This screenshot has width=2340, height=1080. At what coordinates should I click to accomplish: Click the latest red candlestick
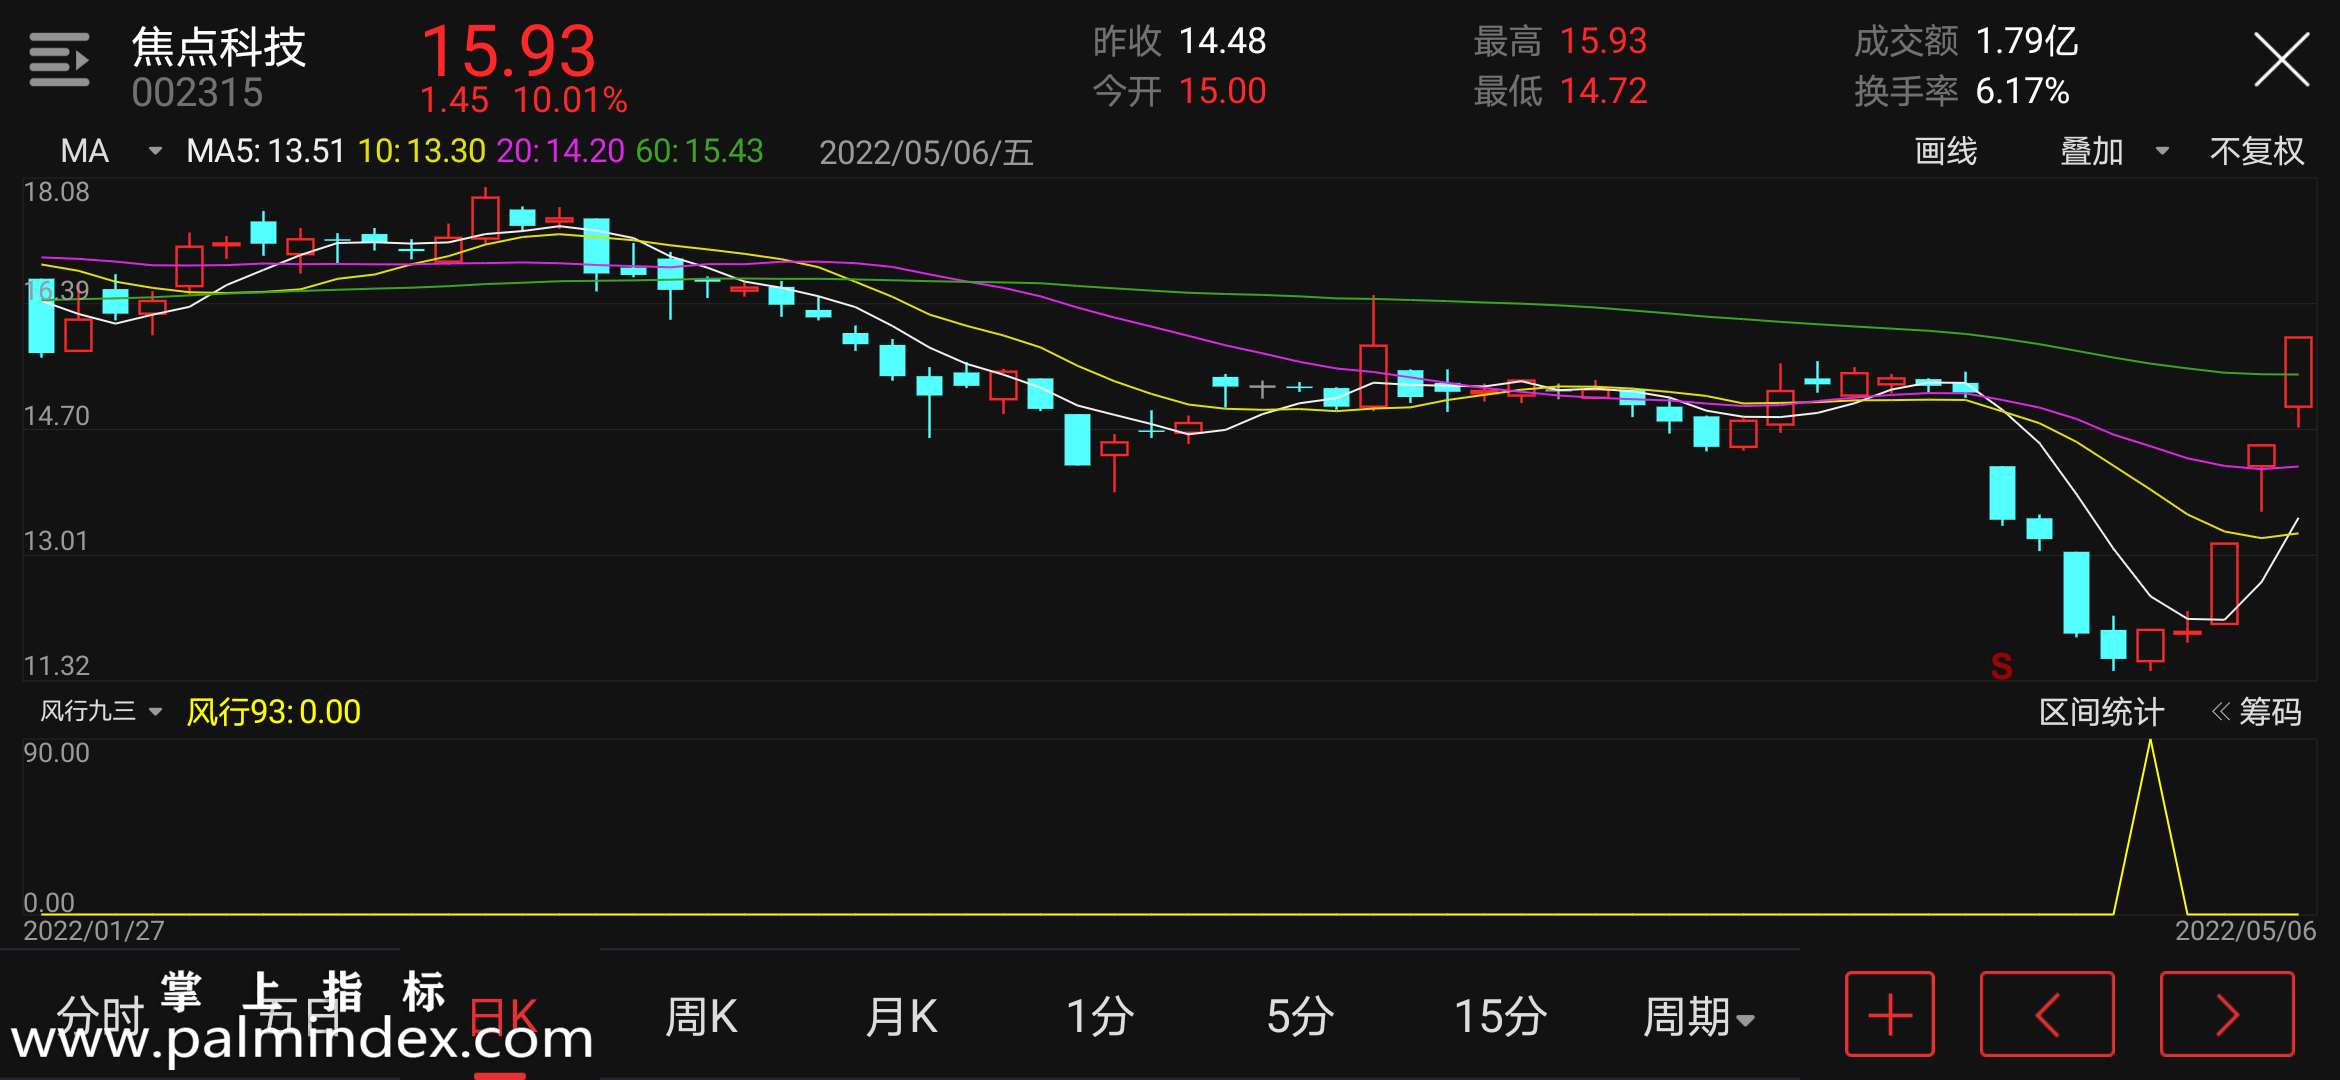pos(2298,372)
